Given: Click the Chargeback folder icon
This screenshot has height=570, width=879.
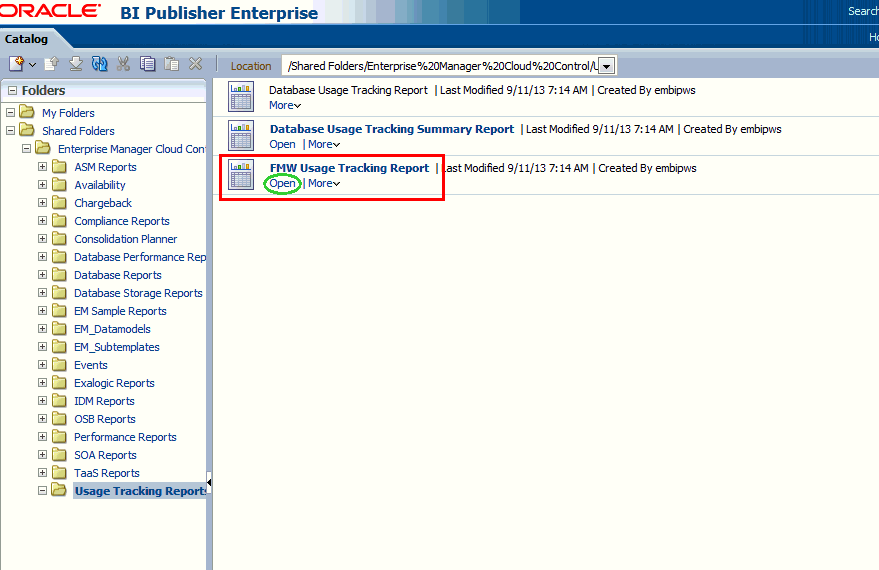Looking at the screenshot, I should pos(59,202).
